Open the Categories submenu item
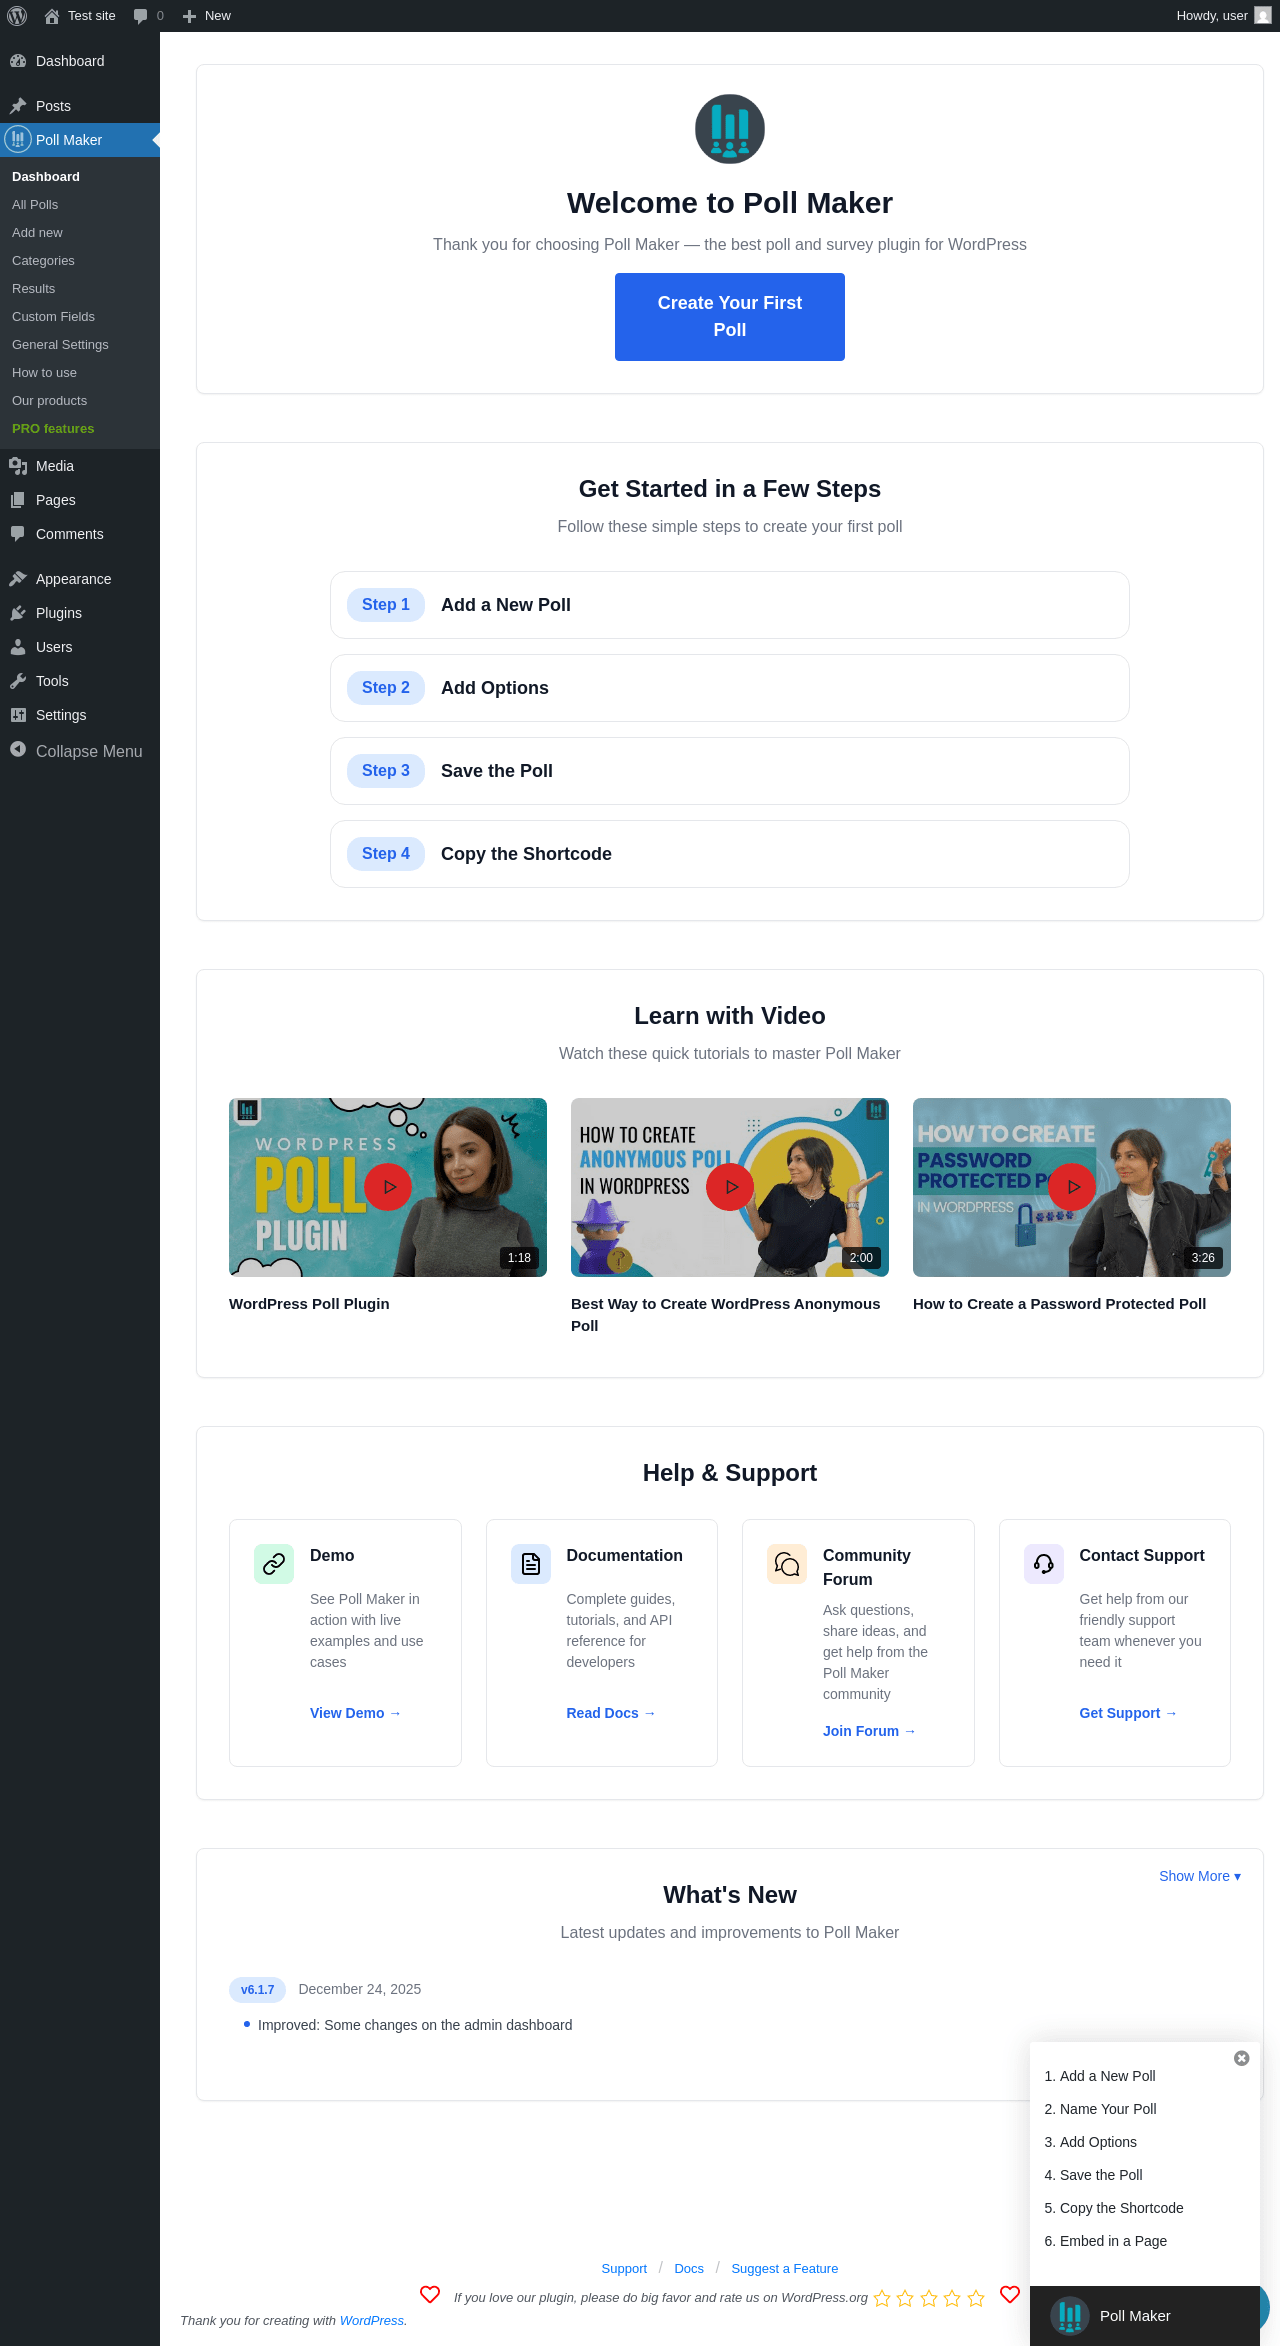Screen dimensions: 1280x2346 (80, 261)
